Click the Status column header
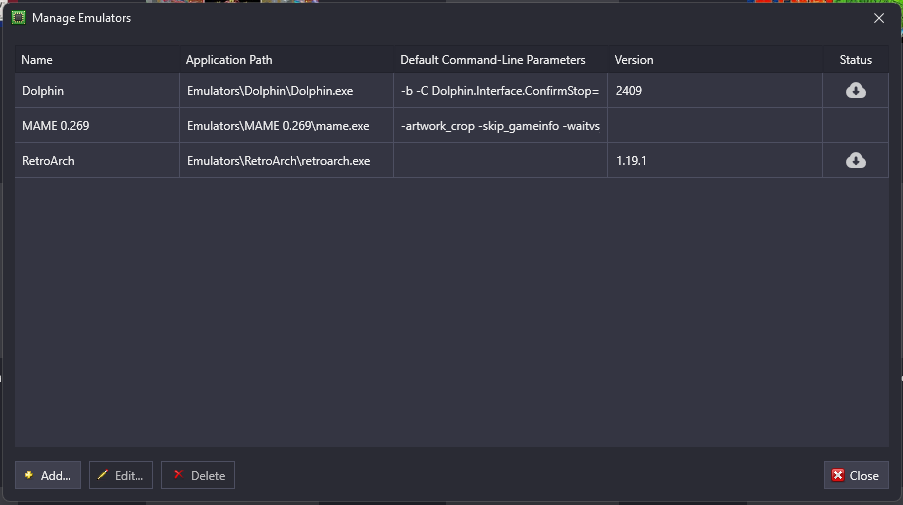This screenshot has width=903, height=505. click(x=856, y=60)
